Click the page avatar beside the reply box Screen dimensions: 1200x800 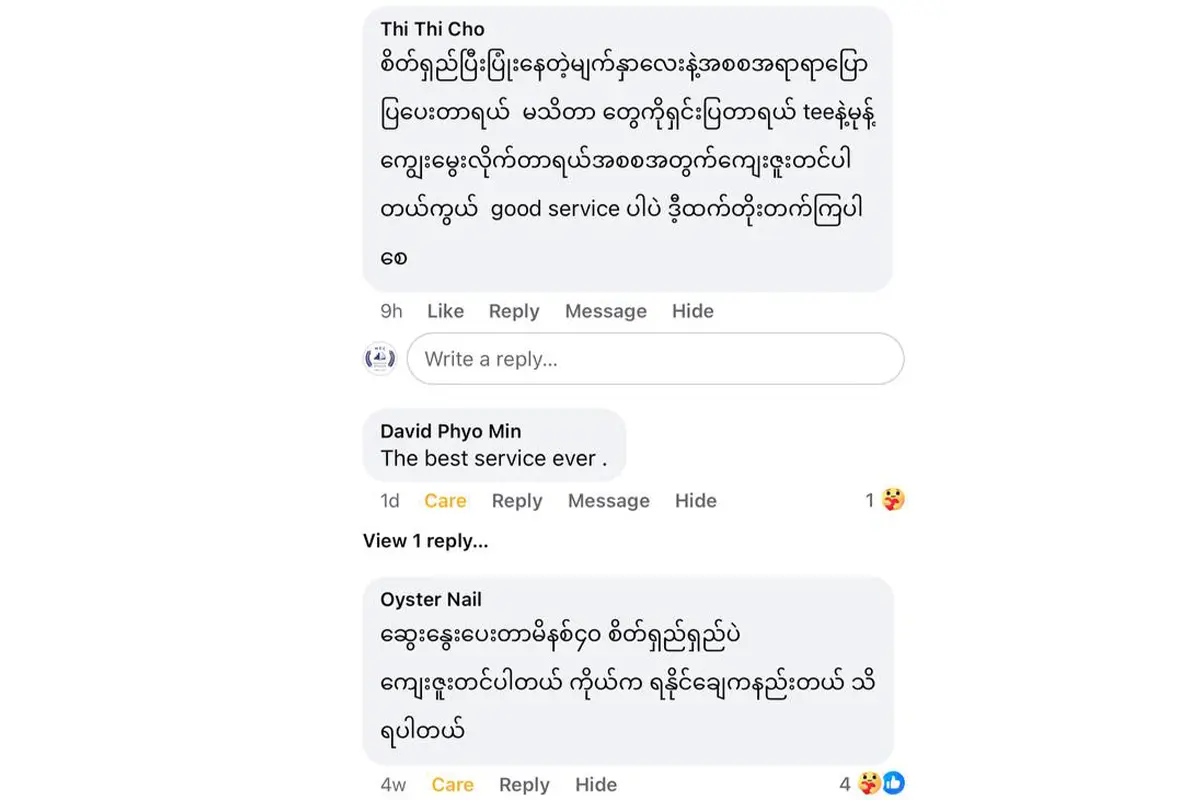[380, 357]
